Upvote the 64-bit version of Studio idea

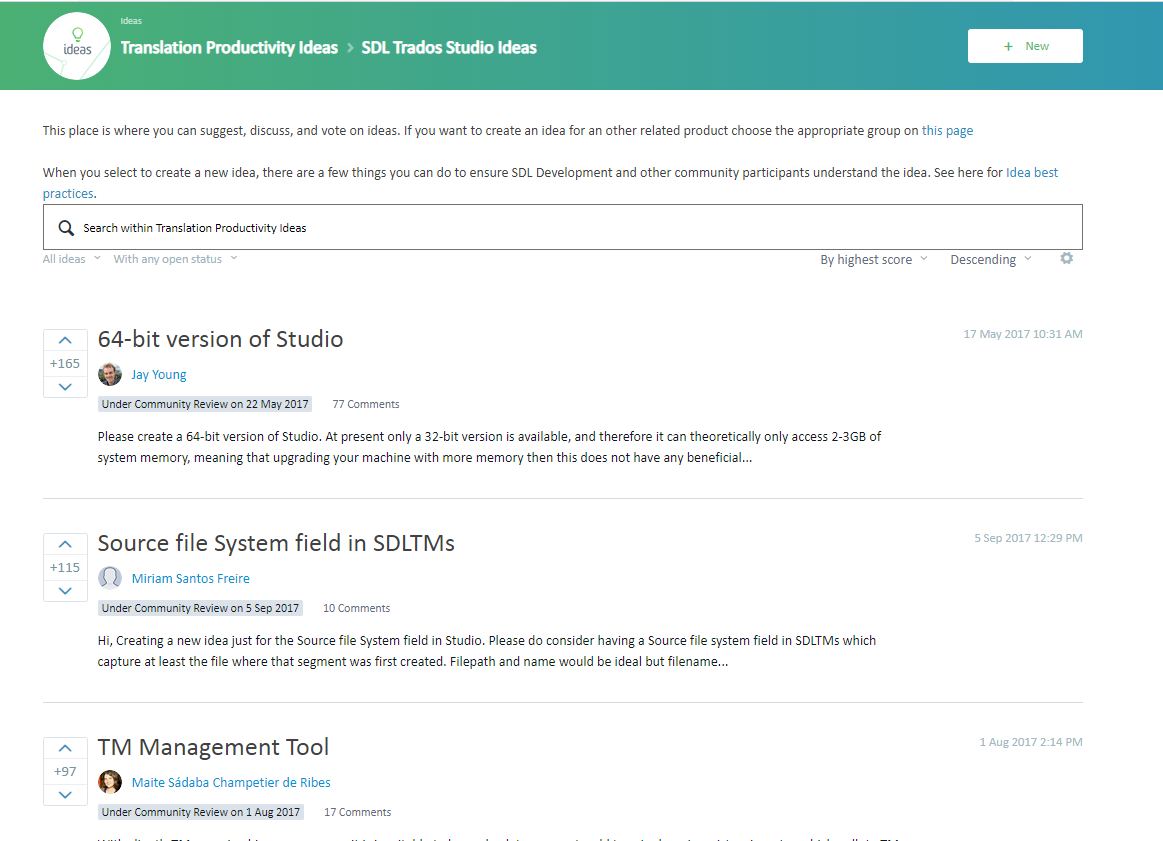point(65,340)
